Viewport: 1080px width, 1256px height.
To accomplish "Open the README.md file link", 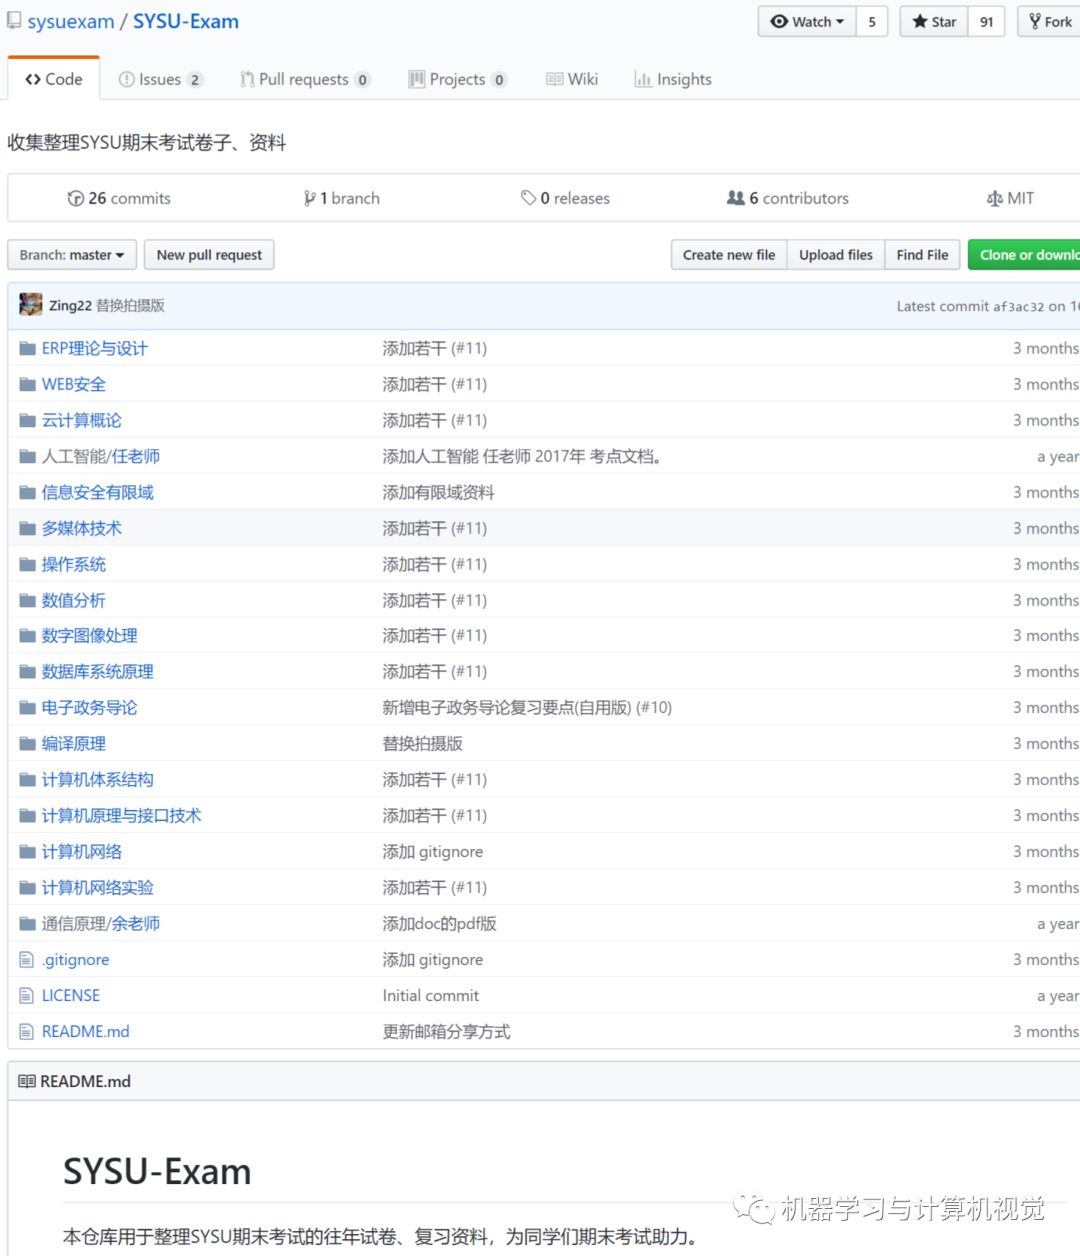I will [86, 1031].
